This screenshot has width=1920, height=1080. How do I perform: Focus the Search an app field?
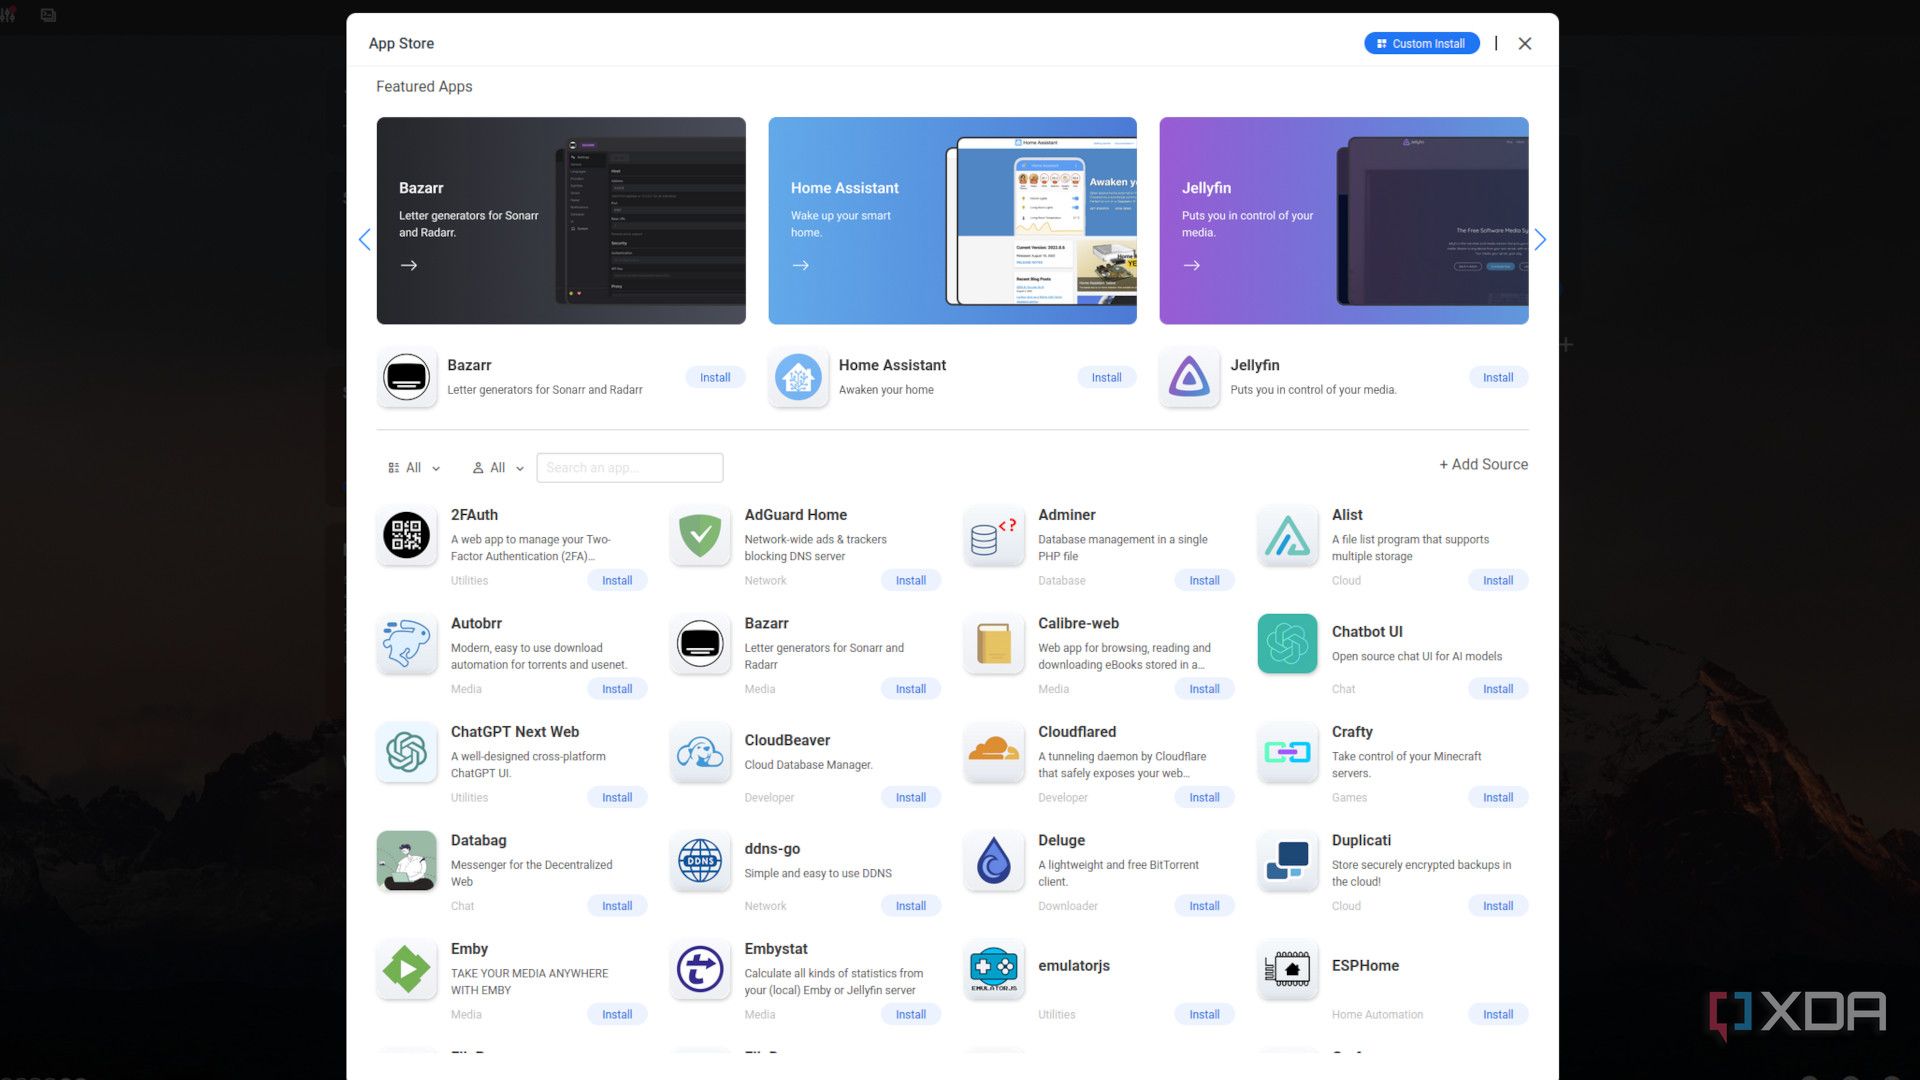point(629,468)
